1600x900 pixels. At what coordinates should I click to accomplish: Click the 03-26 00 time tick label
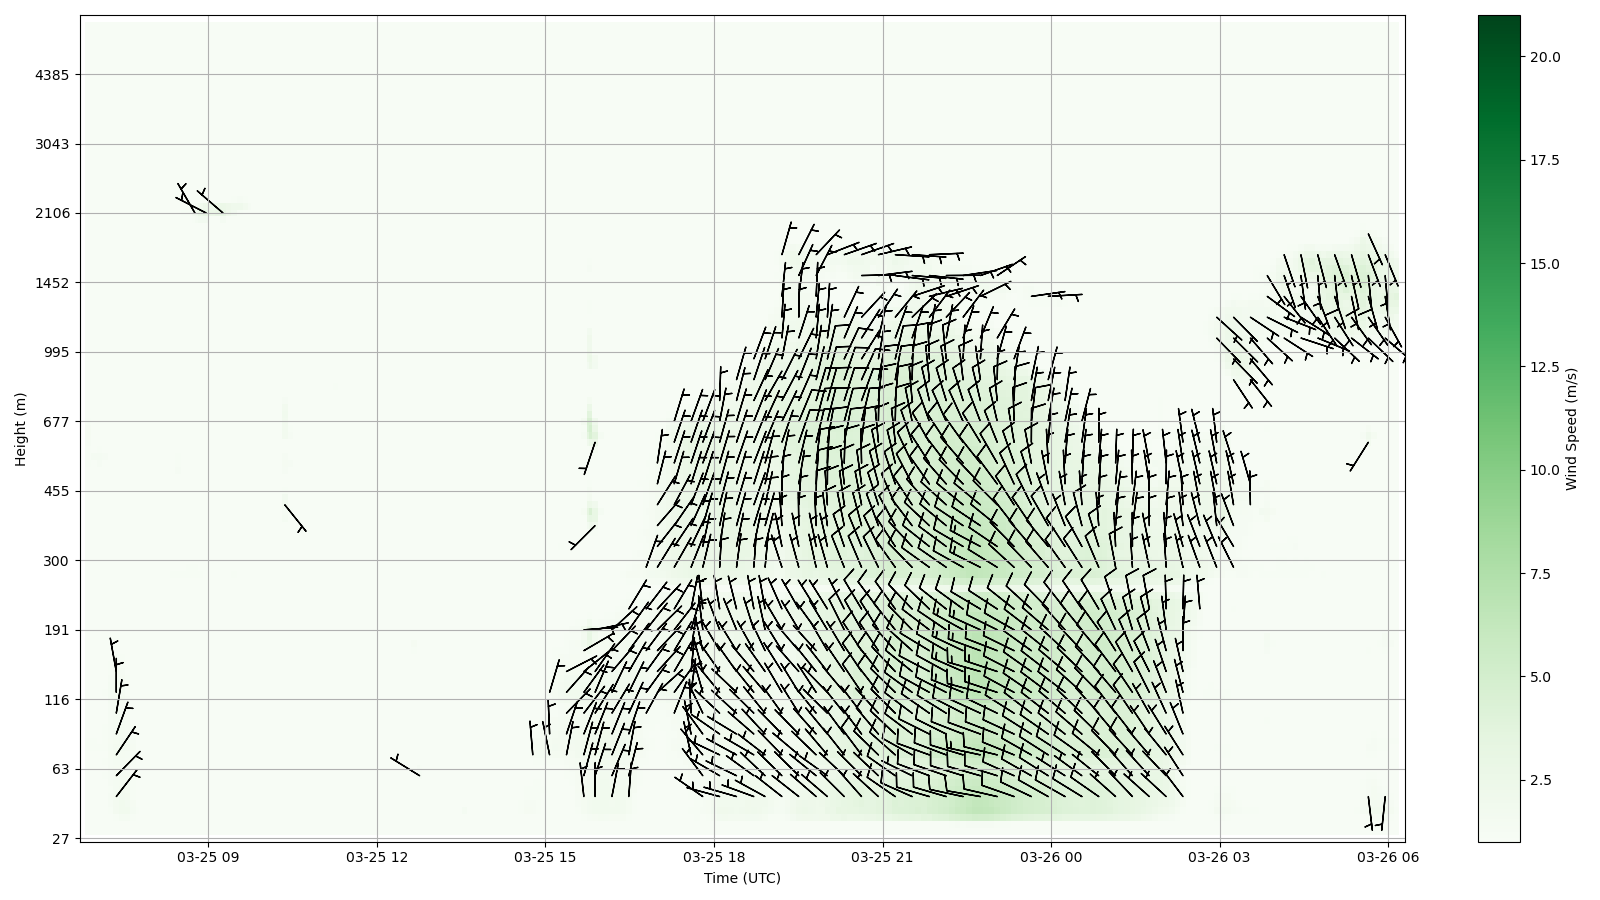(x=1051, y=857)
